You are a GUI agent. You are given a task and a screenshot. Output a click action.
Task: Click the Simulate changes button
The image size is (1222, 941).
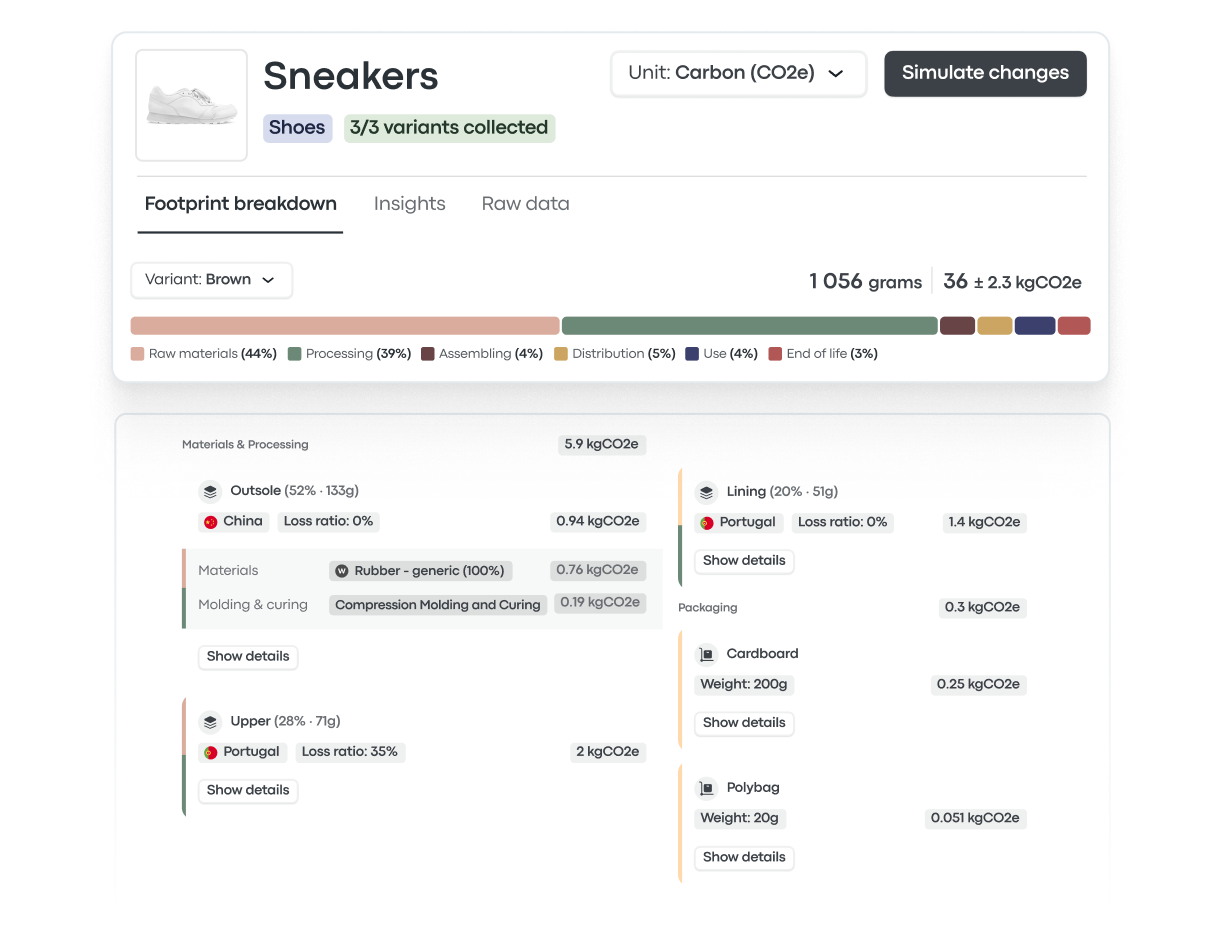point(985,73)
